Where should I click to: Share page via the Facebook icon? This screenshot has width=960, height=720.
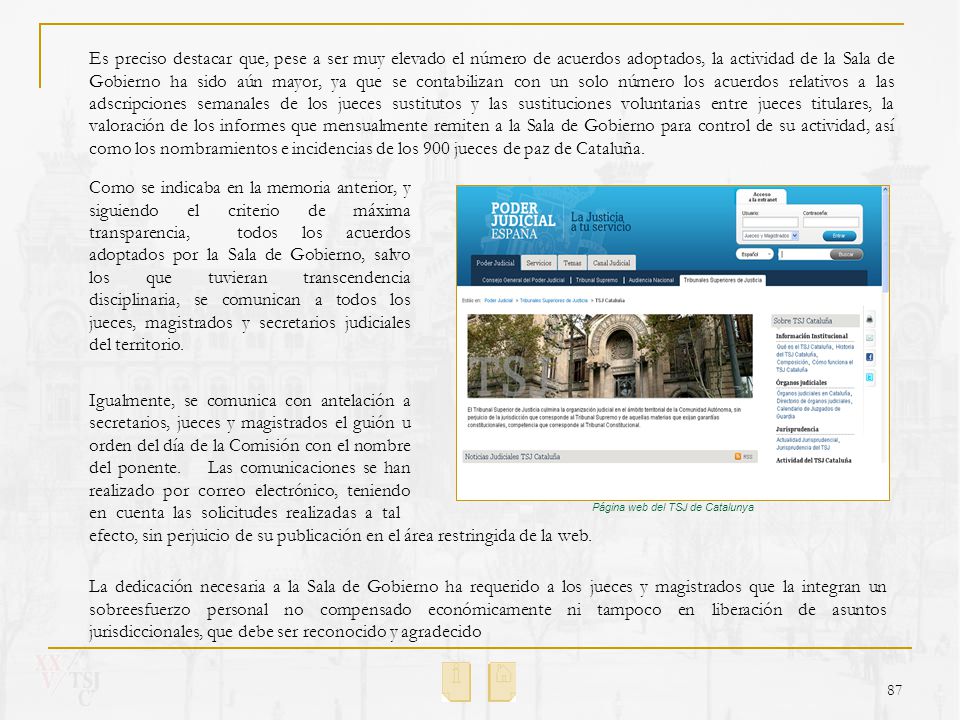point(869,357)
